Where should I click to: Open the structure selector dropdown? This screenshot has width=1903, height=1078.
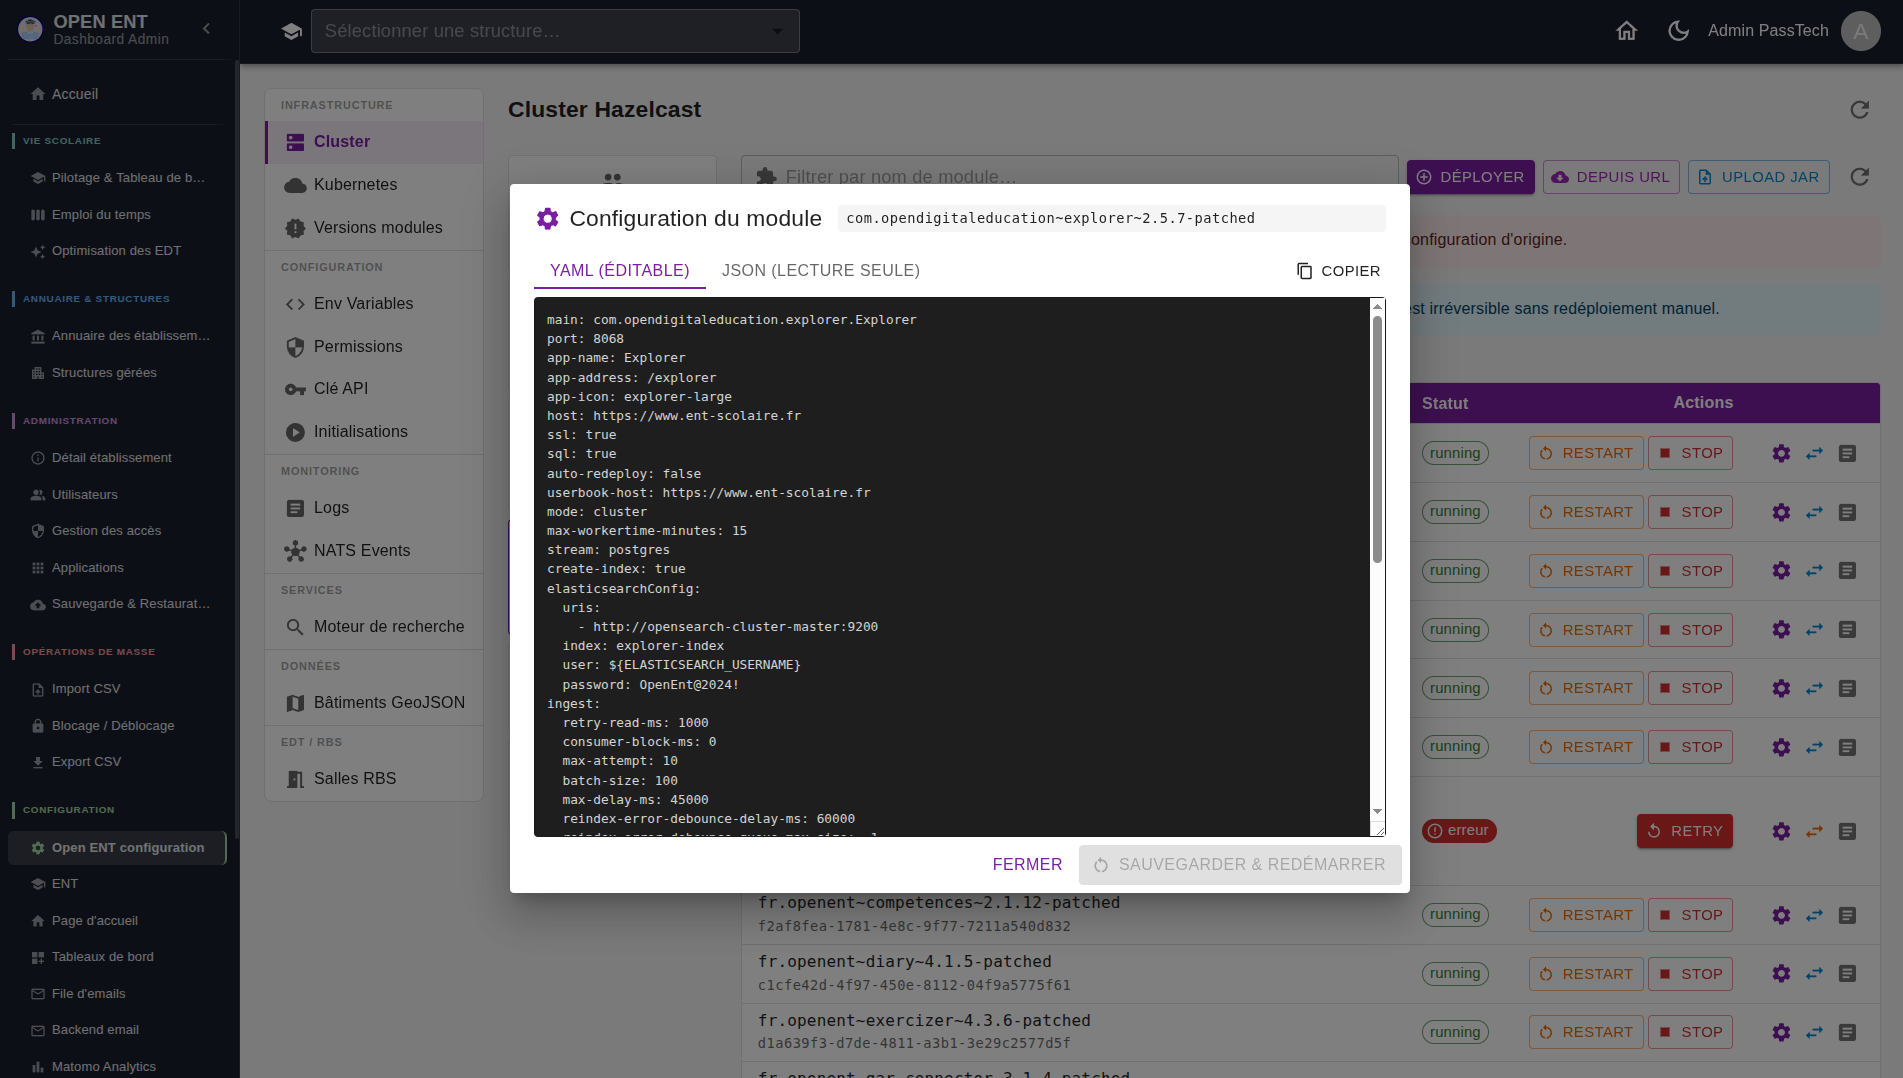(555, 31)
